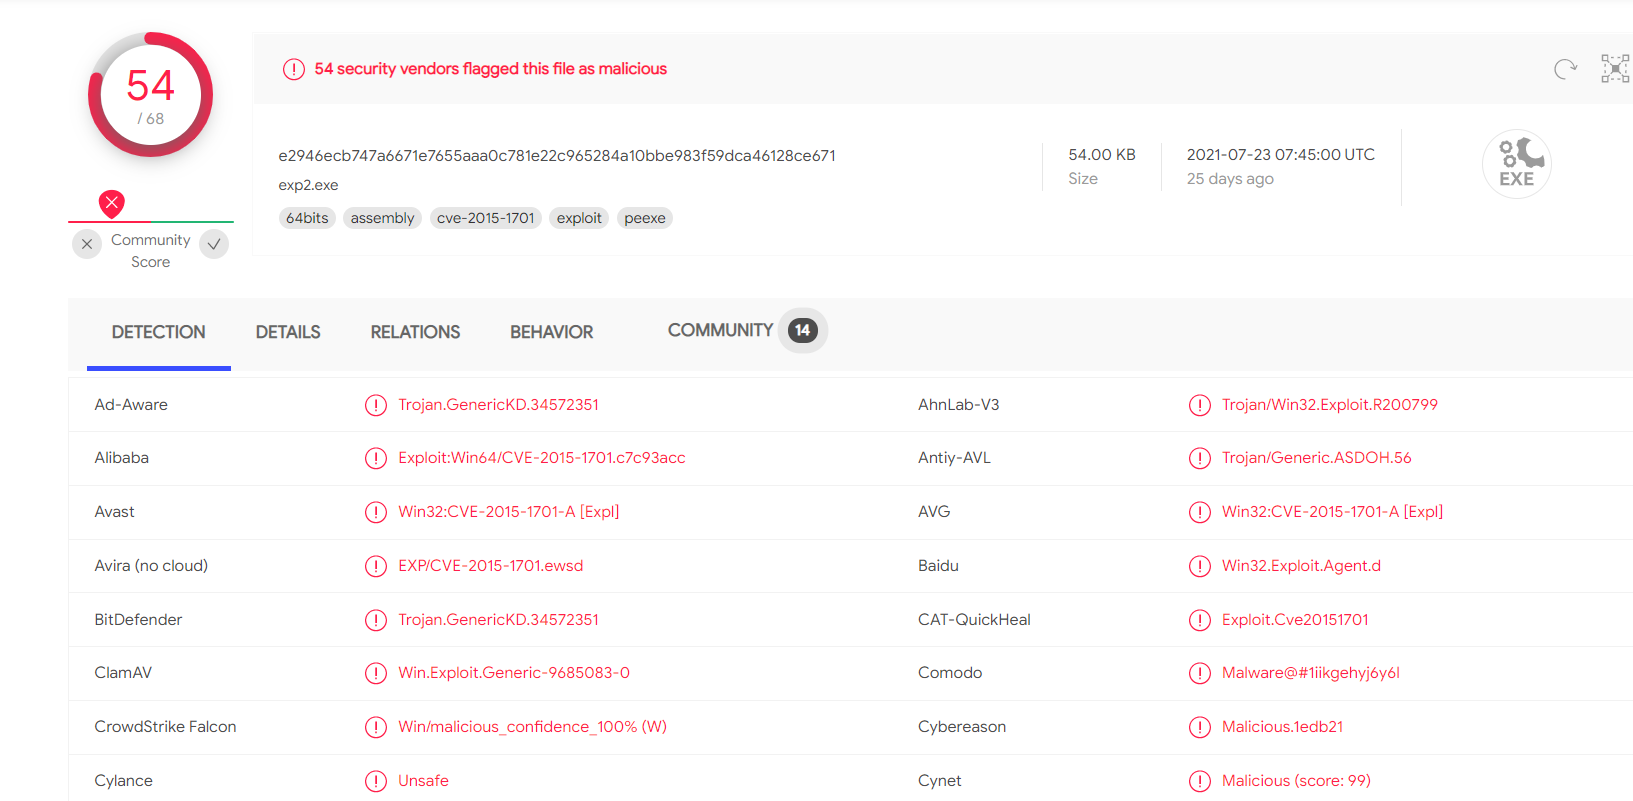1633x801 pixels.
Task: Click the 64bits tag
Action: 307,218
